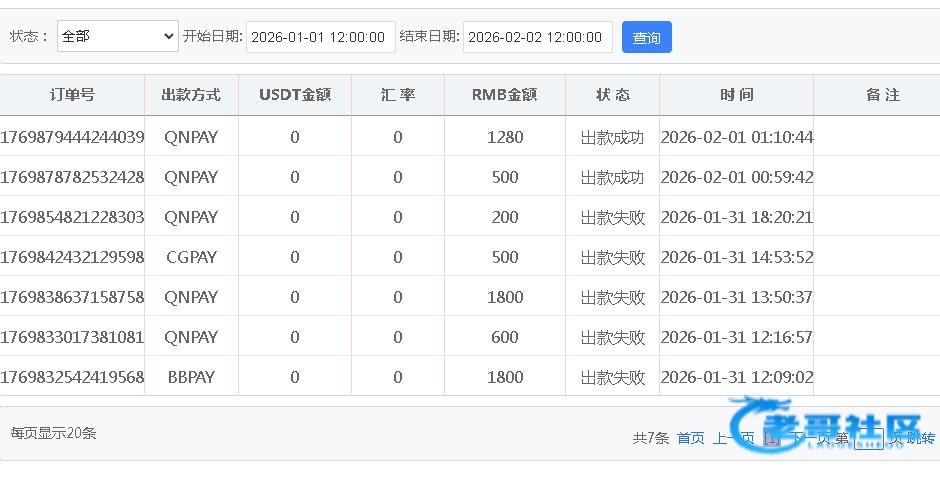Click the timestamp 2026-01-31 18:20:21
Image resolution: width=940 pixels, height=481 pixels.
[736, 217]
